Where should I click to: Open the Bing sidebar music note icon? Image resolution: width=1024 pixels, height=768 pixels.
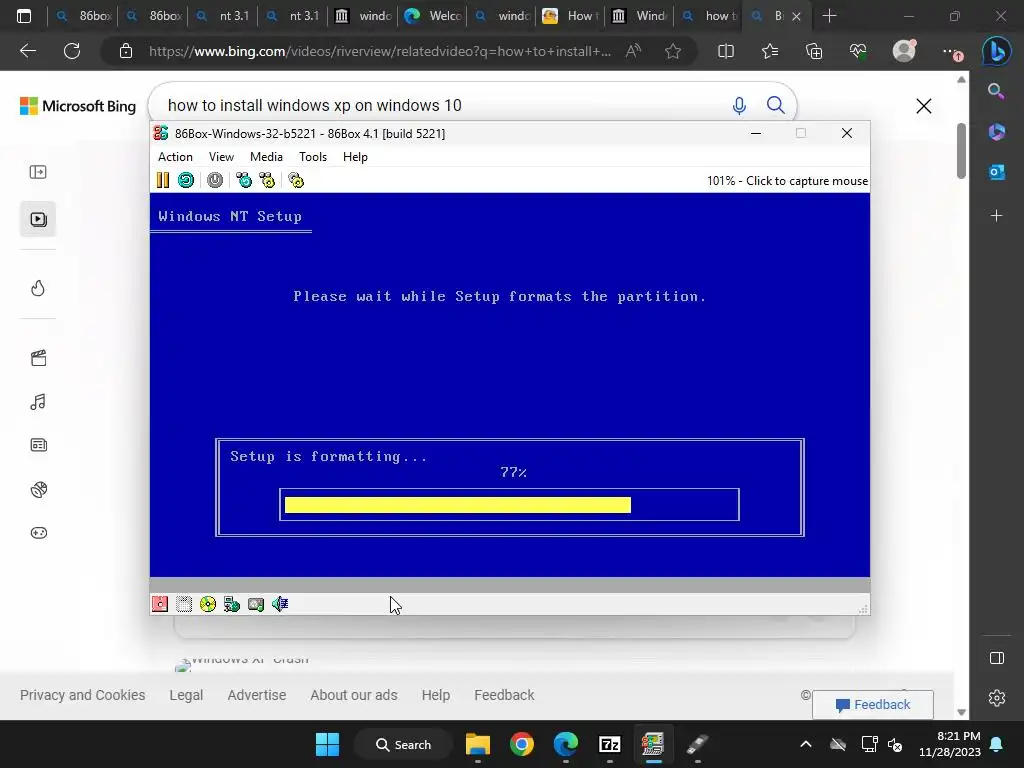[38, 402]
